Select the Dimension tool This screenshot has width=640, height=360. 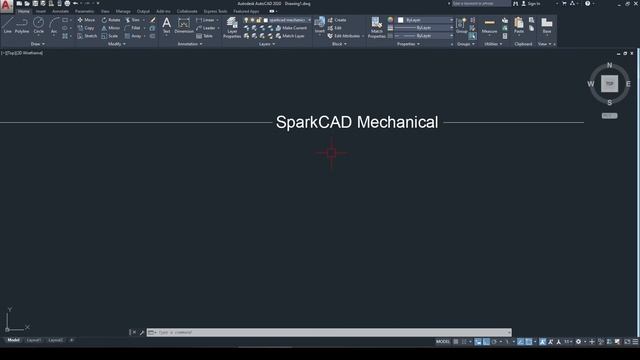pyautogui.click(x=184, y=25)
